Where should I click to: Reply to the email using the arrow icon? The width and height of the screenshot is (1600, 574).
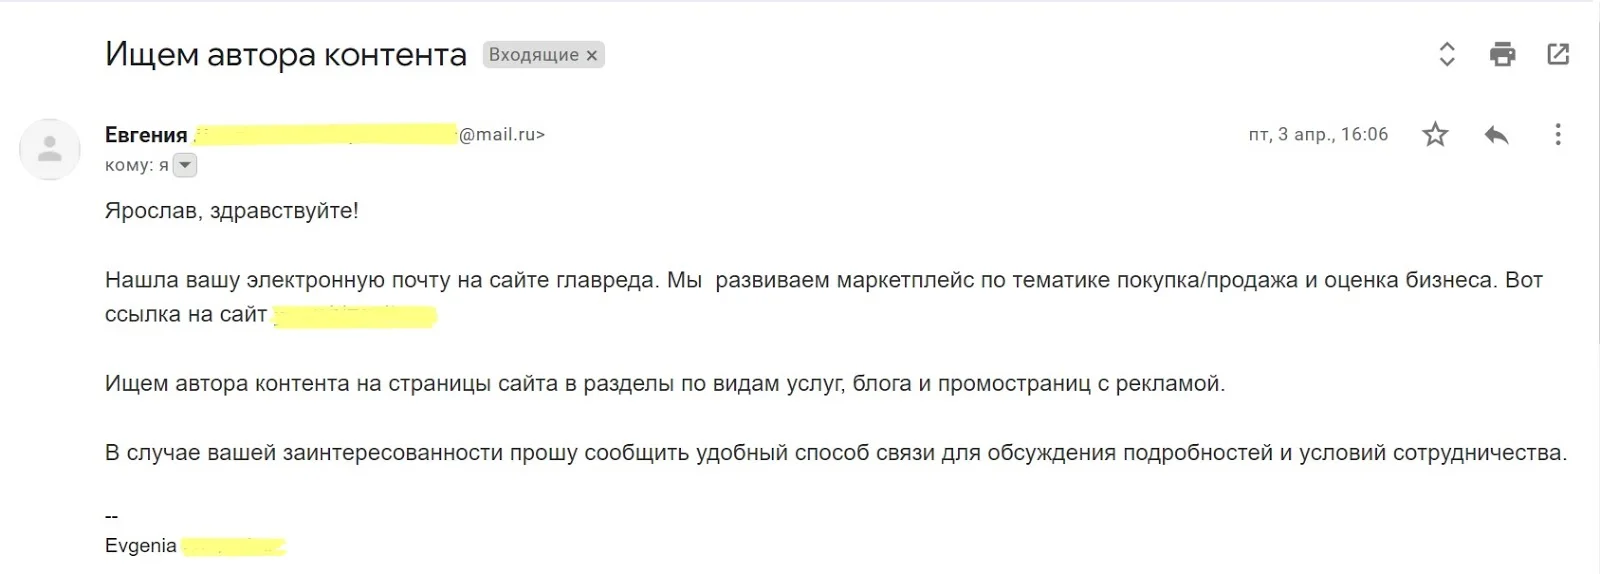point(1496,135)
